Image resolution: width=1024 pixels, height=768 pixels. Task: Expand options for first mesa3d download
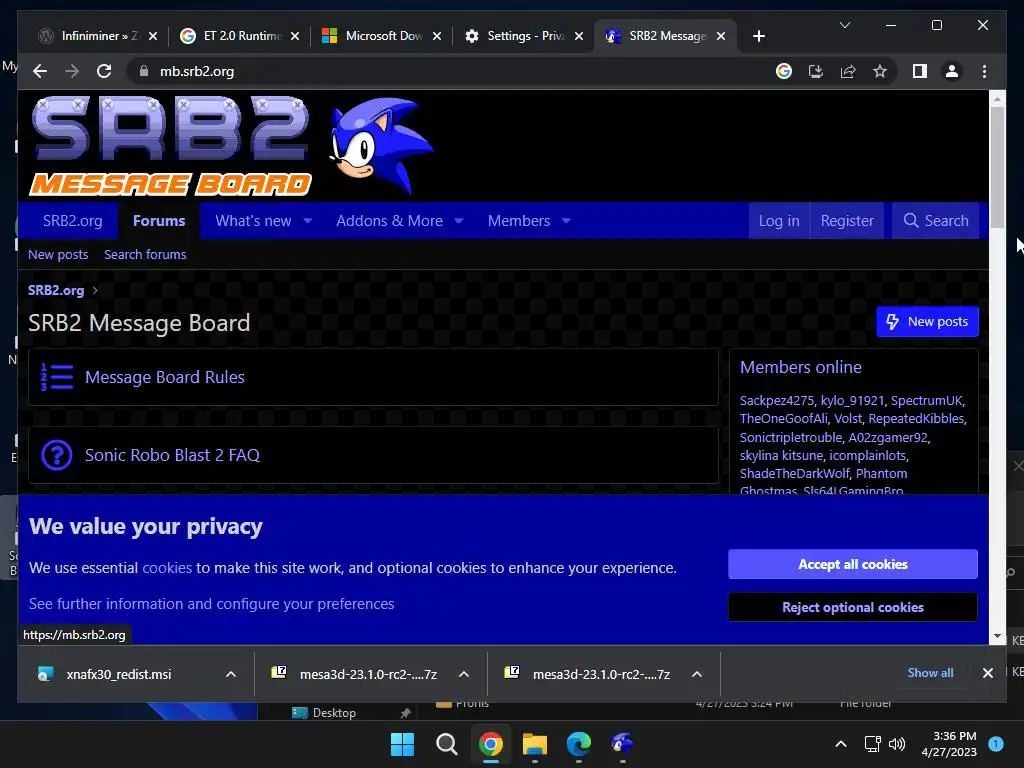coord(464,674)
